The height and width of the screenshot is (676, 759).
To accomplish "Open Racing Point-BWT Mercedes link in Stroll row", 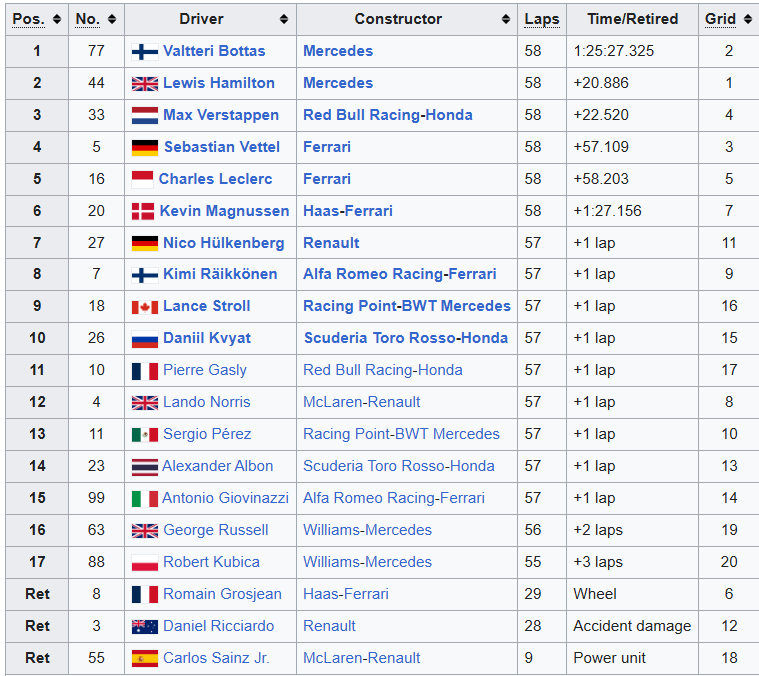I will [407, 306].
